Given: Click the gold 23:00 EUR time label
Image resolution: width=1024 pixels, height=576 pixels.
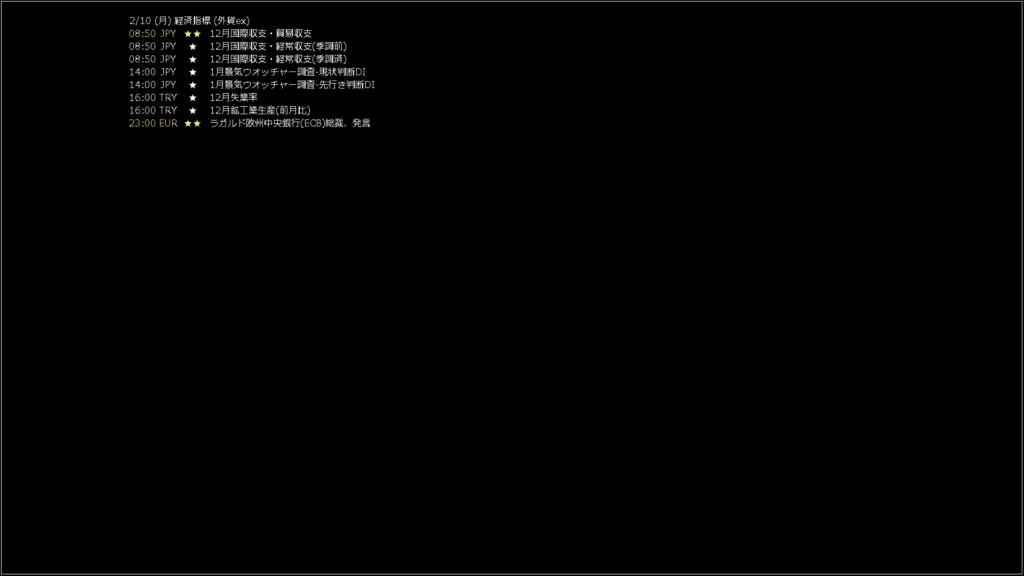Looking at the screenshot, I should (x=153, y=123).
